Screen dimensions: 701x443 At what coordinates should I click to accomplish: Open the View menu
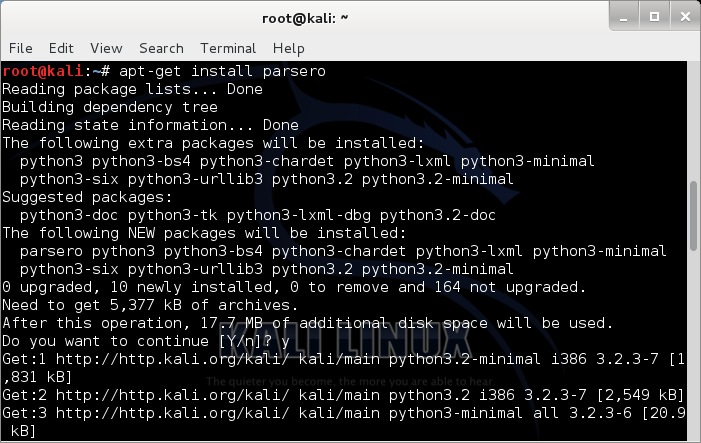(x=106, y=48)
